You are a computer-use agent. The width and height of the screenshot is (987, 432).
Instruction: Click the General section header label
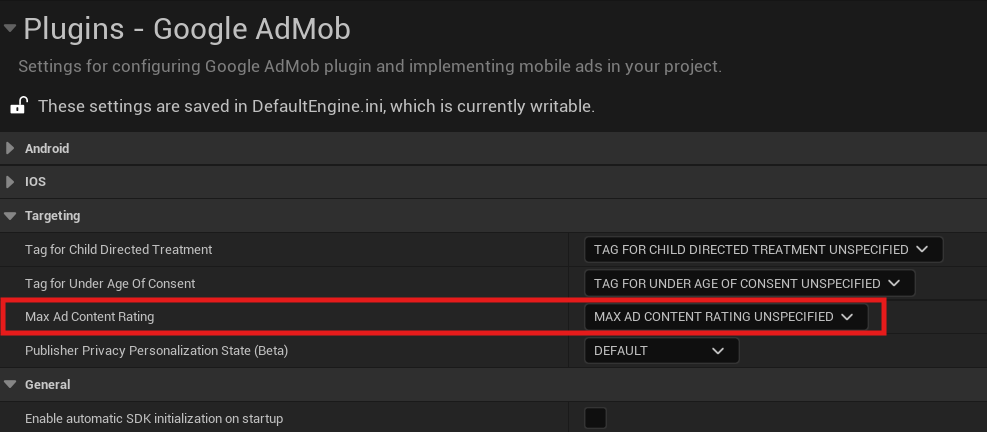pyautogui.click(x=47, y=384)
